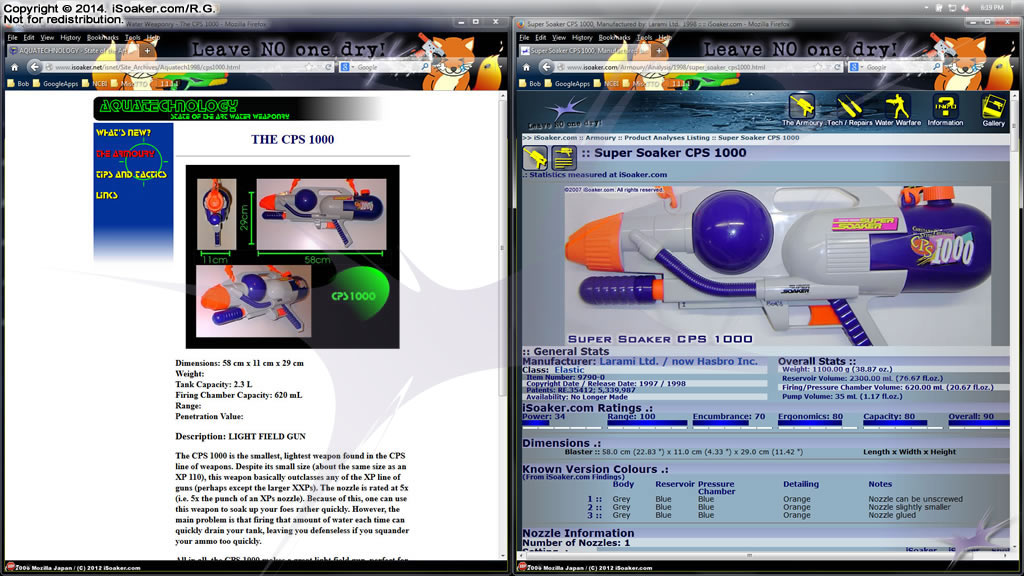This screenshot has height=576, width=1024.
Task: Open The Armoury water gun icon
Action: [801, 106]
